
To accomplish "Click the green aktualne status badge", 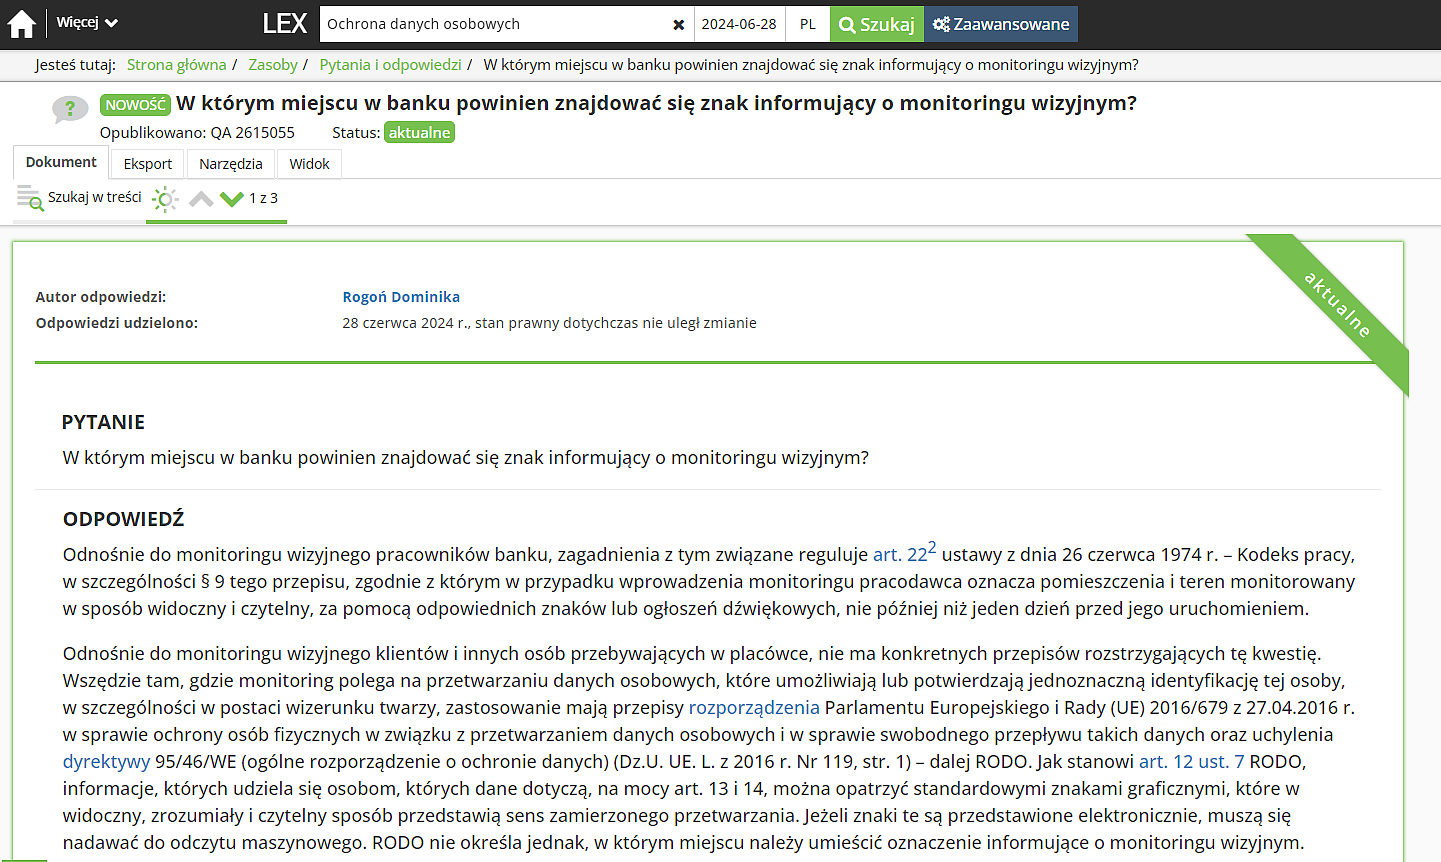I will [419, 132].
